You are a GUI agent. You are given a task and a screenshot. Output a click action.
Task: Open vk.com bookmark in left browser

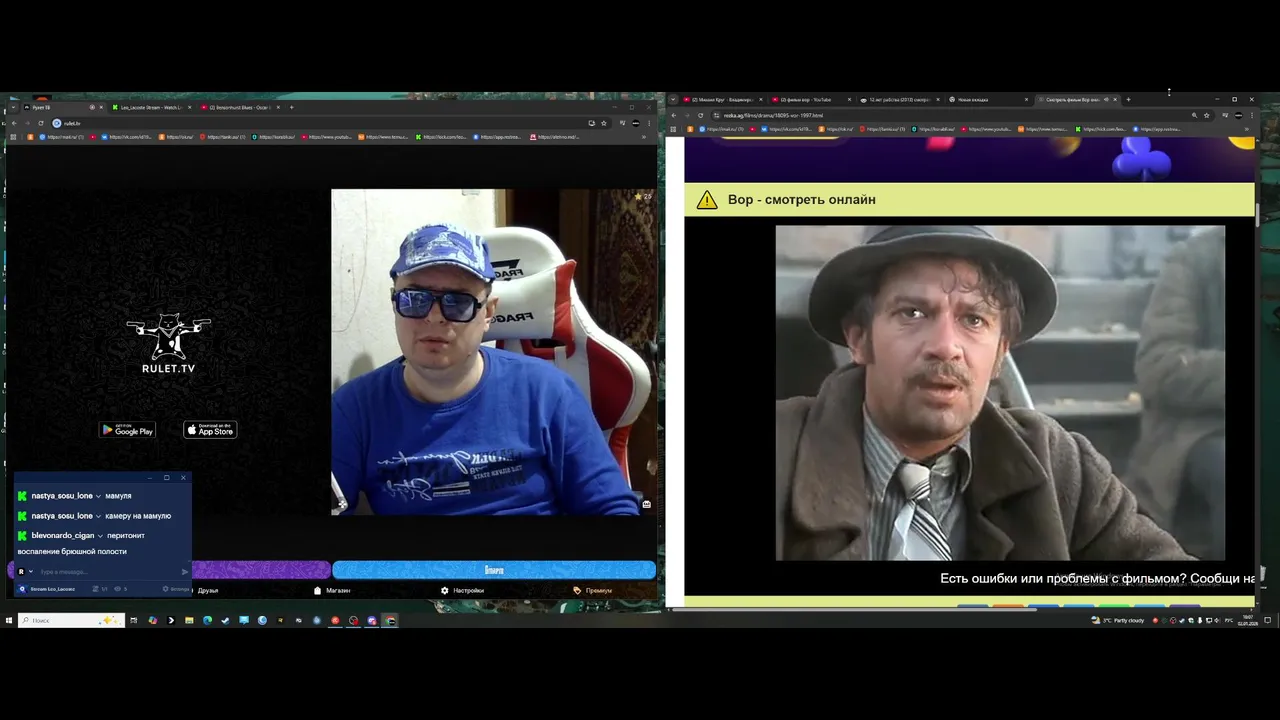pos(128,137)
